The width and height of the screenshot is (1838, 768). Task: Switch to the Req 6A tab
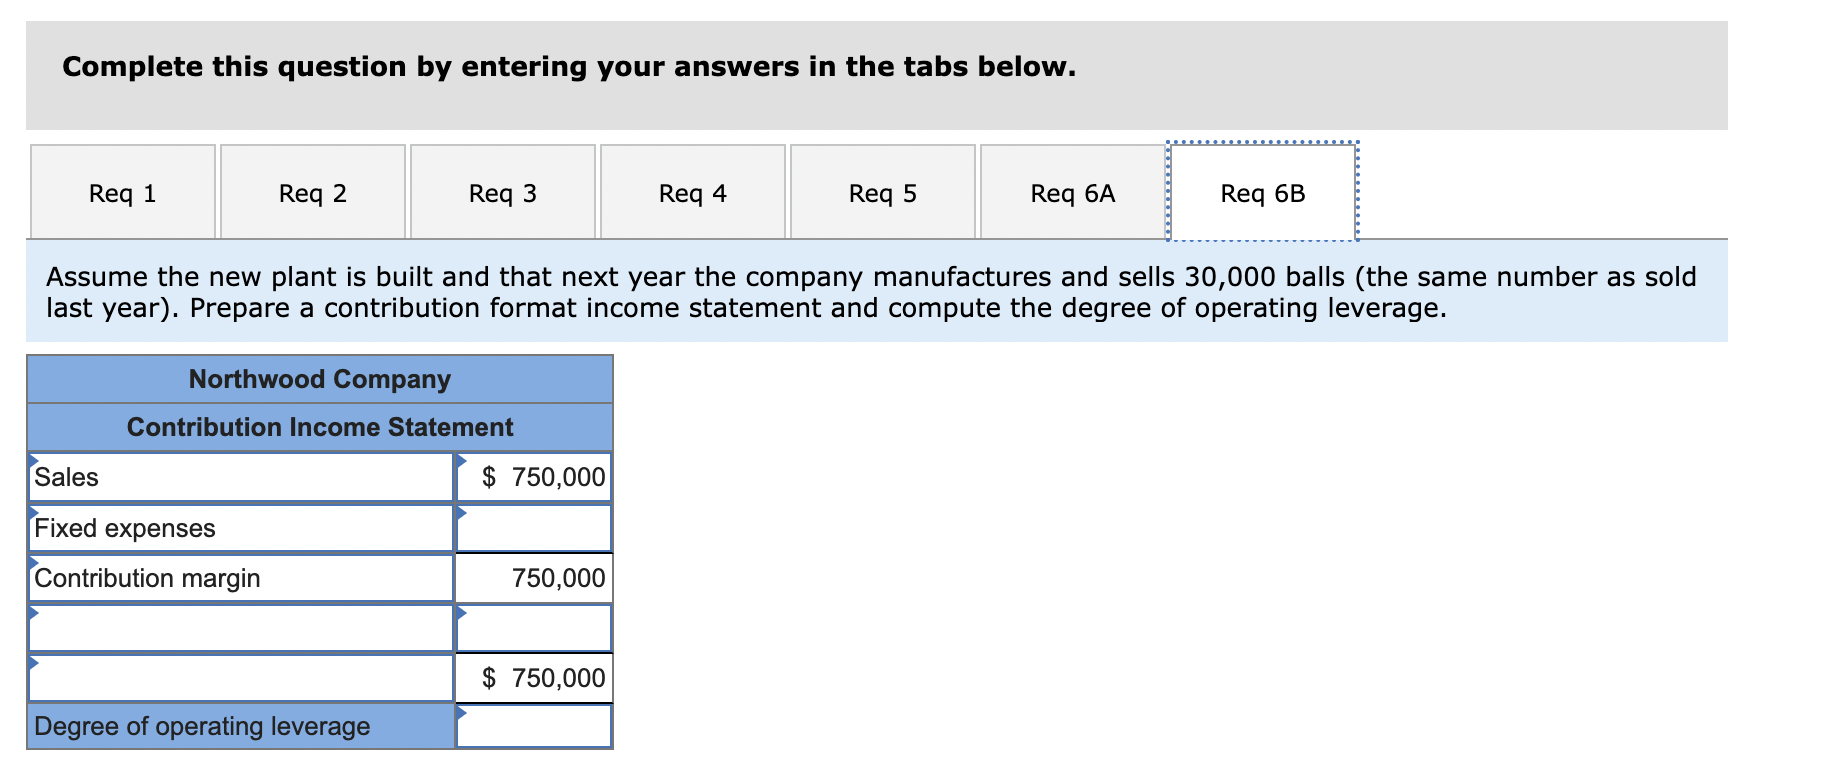coord(1073,193)
